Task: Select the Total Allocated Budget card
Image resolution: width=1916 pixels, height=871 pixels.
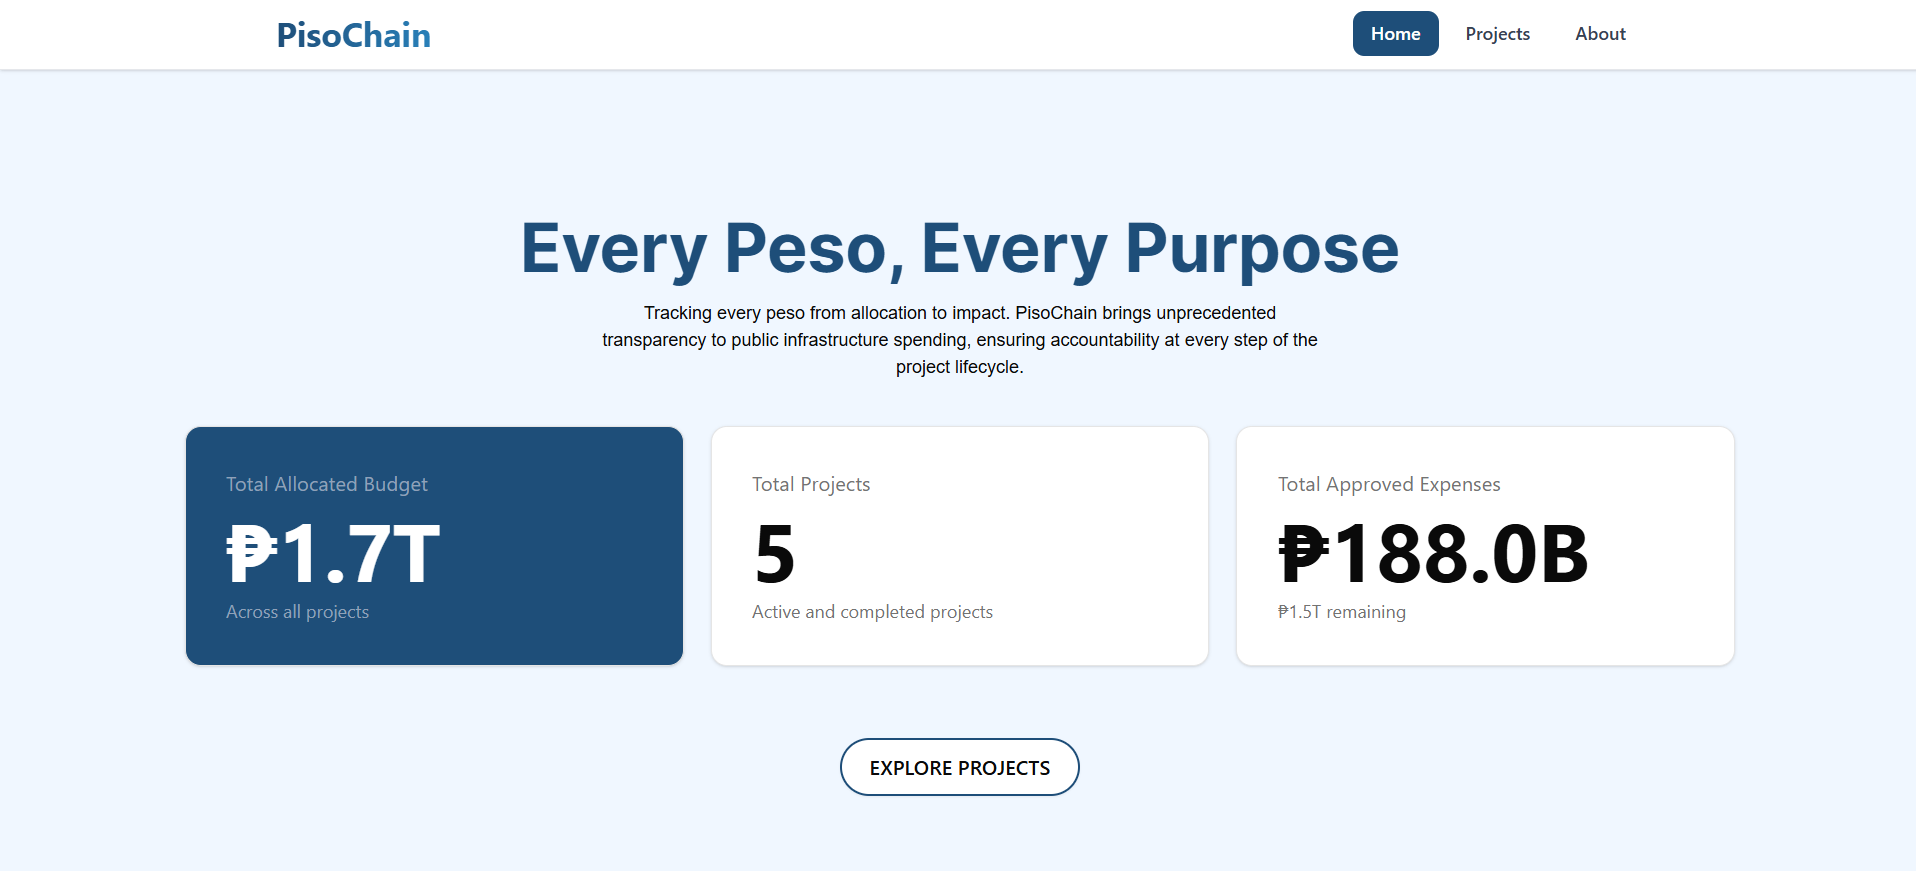Action: click(433, 546)
